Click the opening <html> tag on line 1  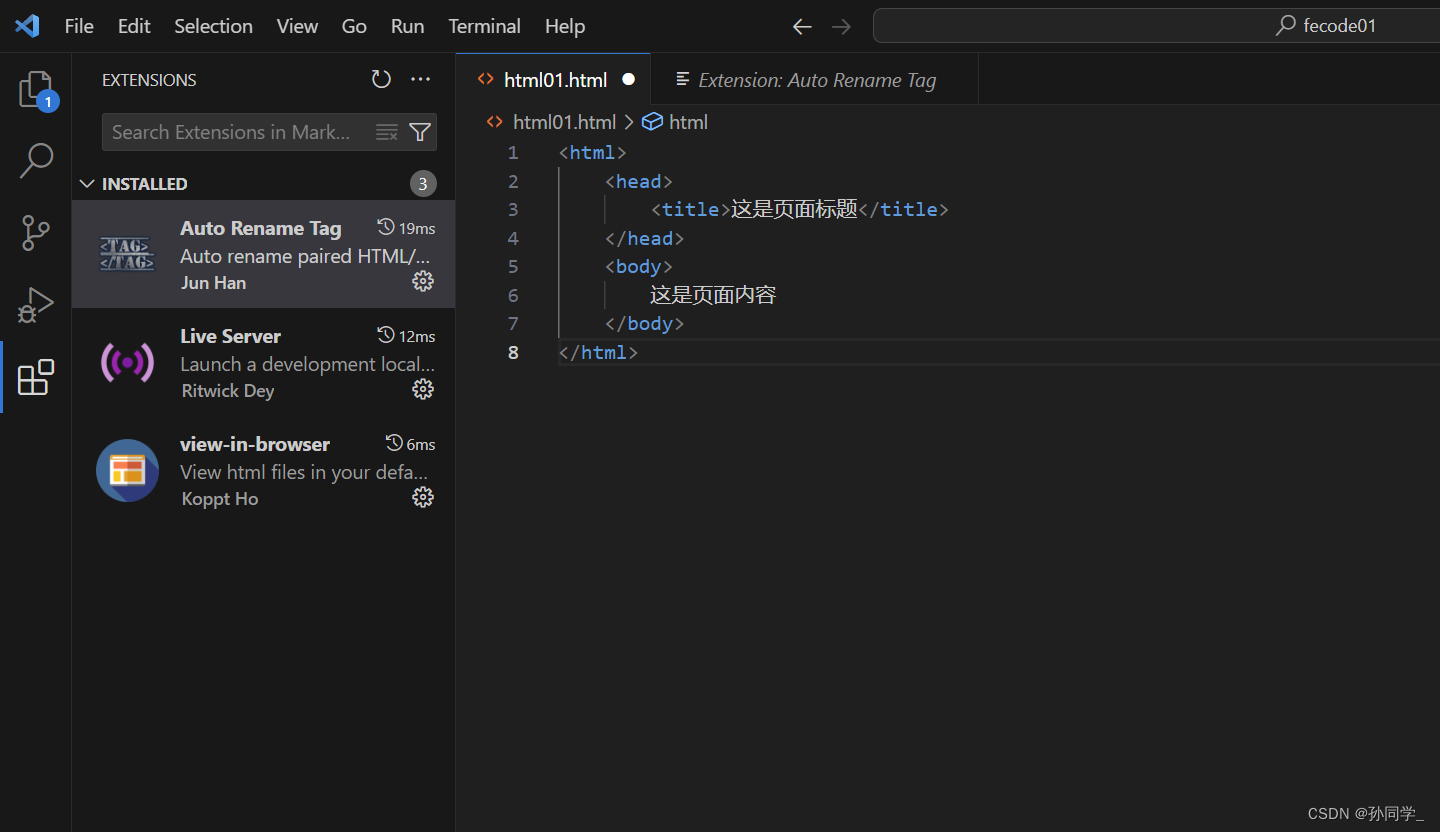click(593, 153)
